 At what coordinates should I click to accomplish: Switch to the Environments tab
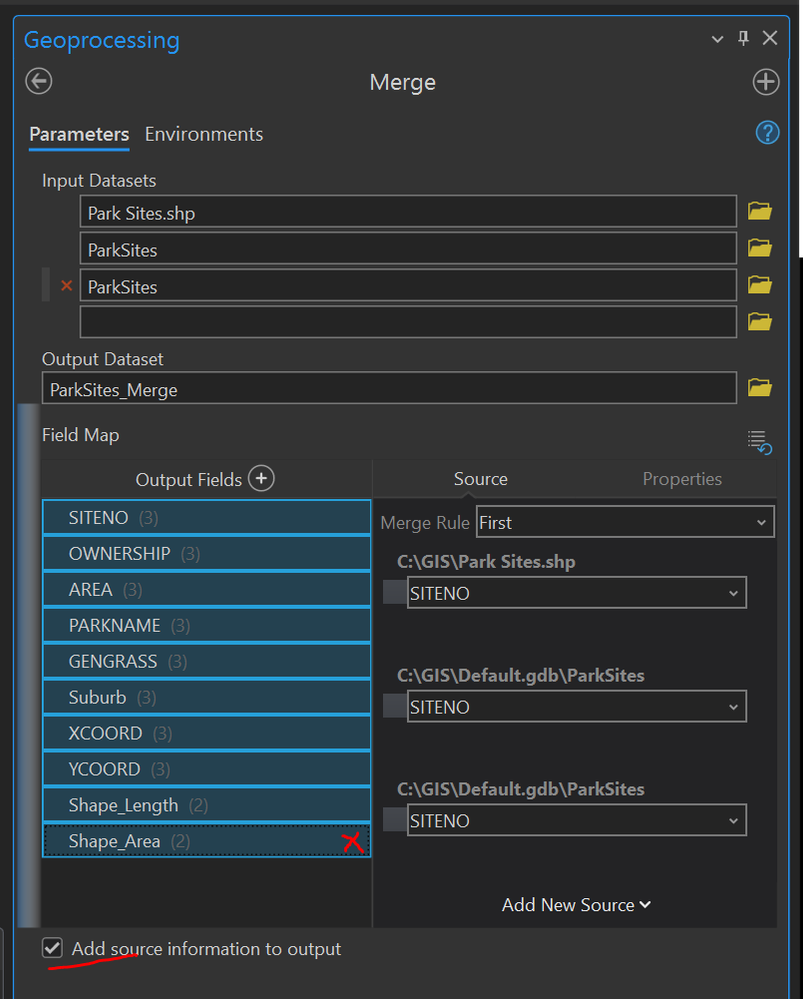[x=204, y=134]
